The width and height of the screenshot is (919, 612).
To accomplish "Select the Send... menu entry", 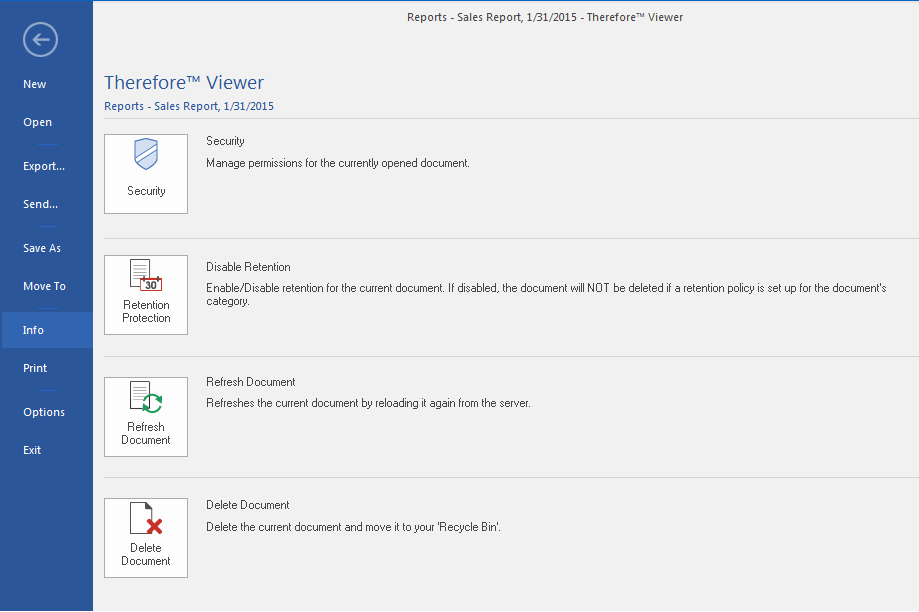I will click(40, 205).
